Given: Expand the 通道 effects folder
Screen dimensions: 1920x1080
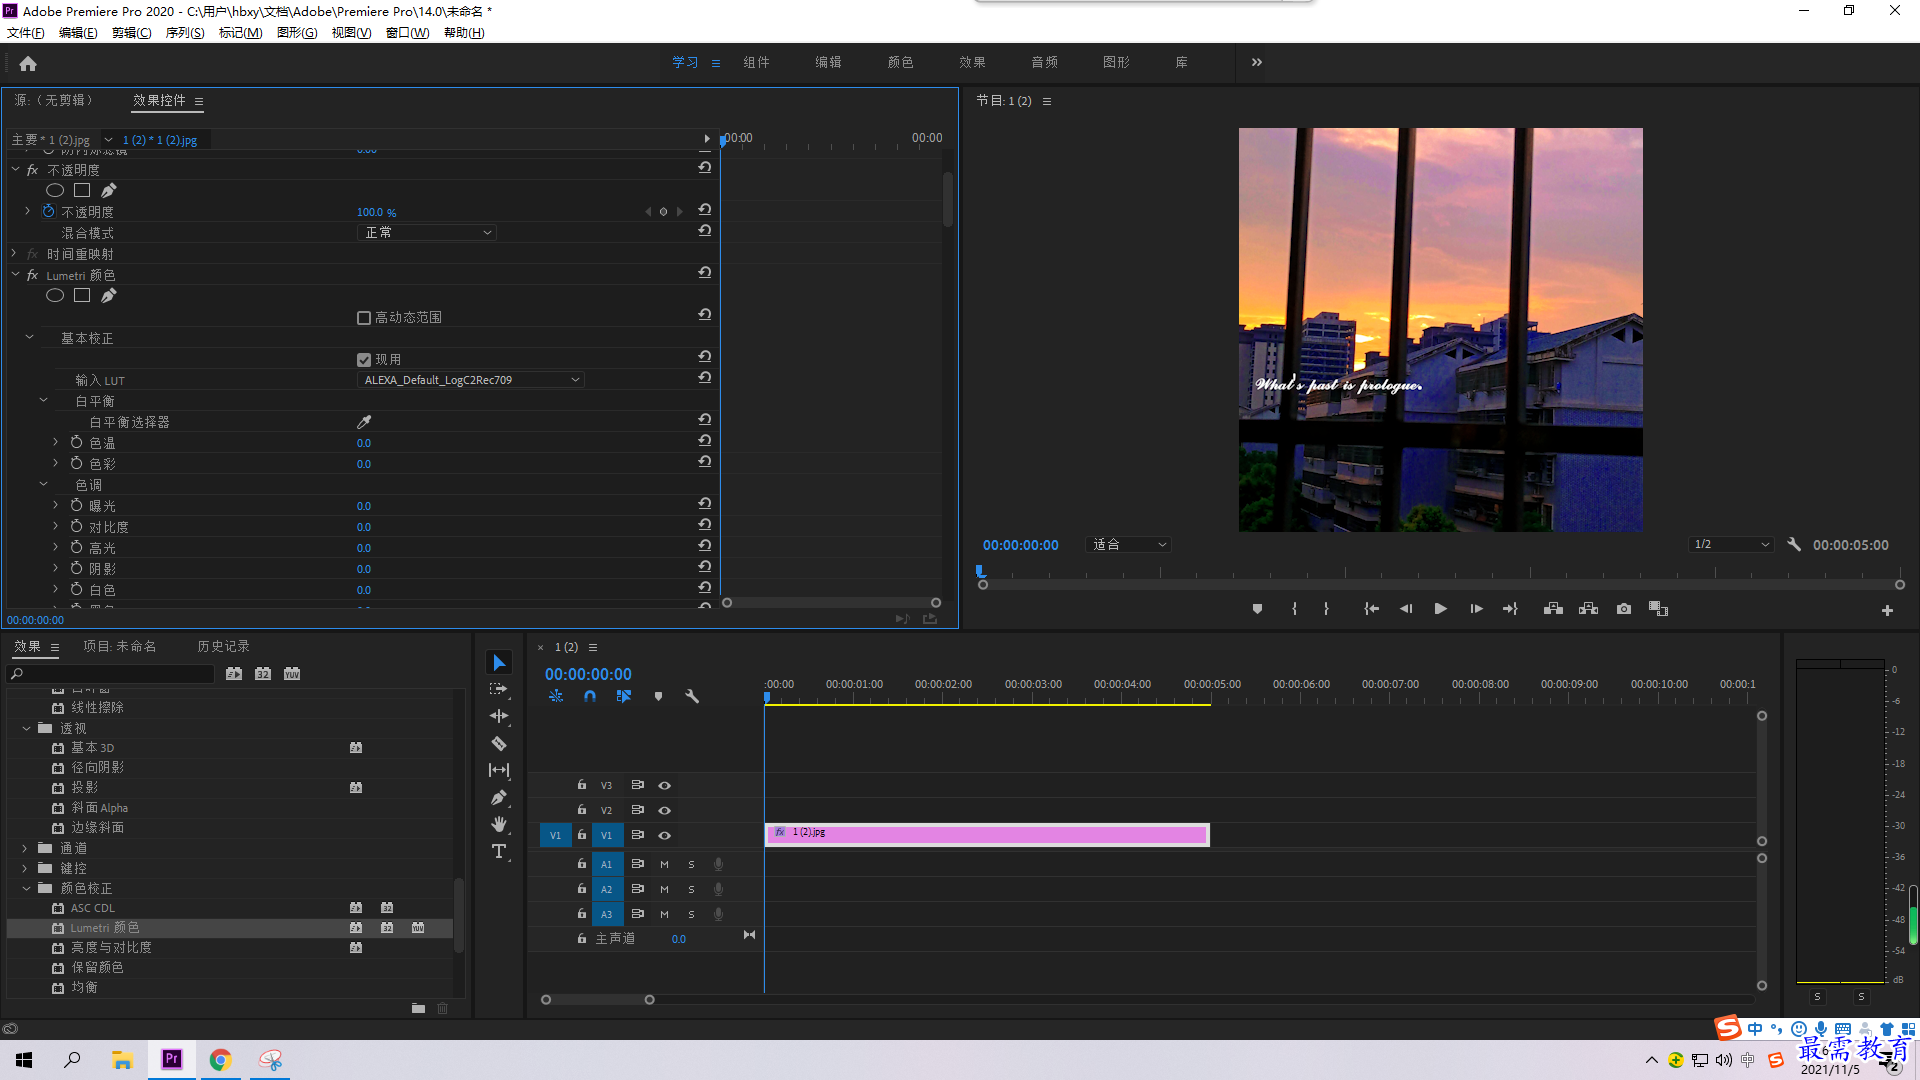Looking at the screenshot, I should pyautogui.click(x=25, y=848).
